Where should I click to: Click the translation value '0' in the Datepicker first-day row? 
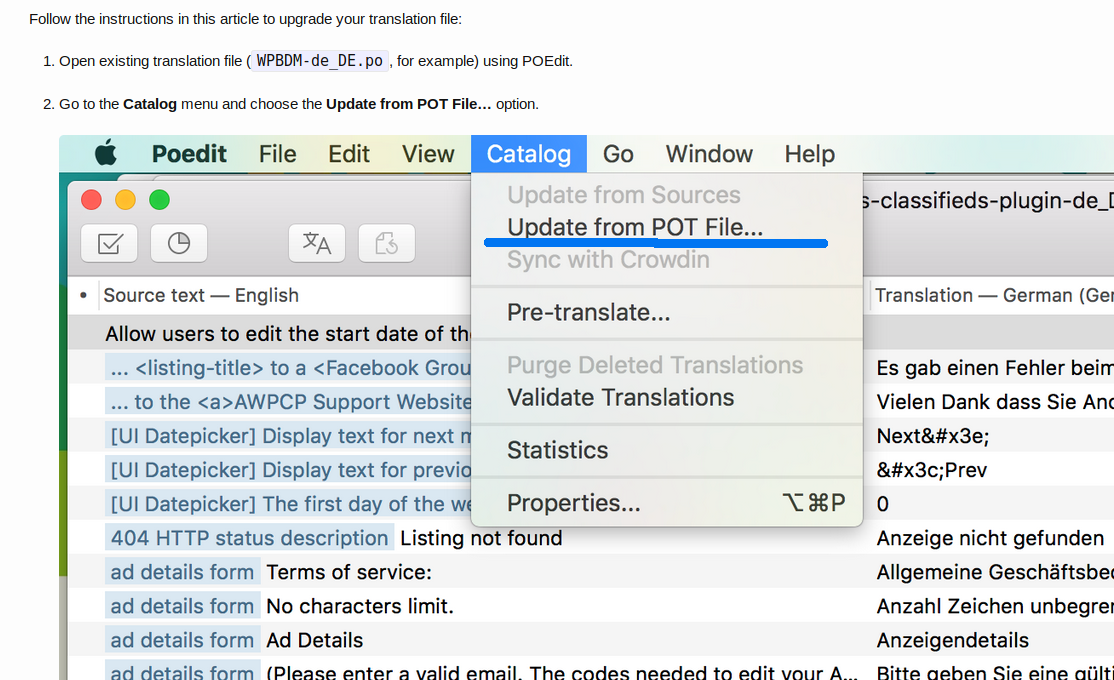pyautogui.click(x=882, y=504)
